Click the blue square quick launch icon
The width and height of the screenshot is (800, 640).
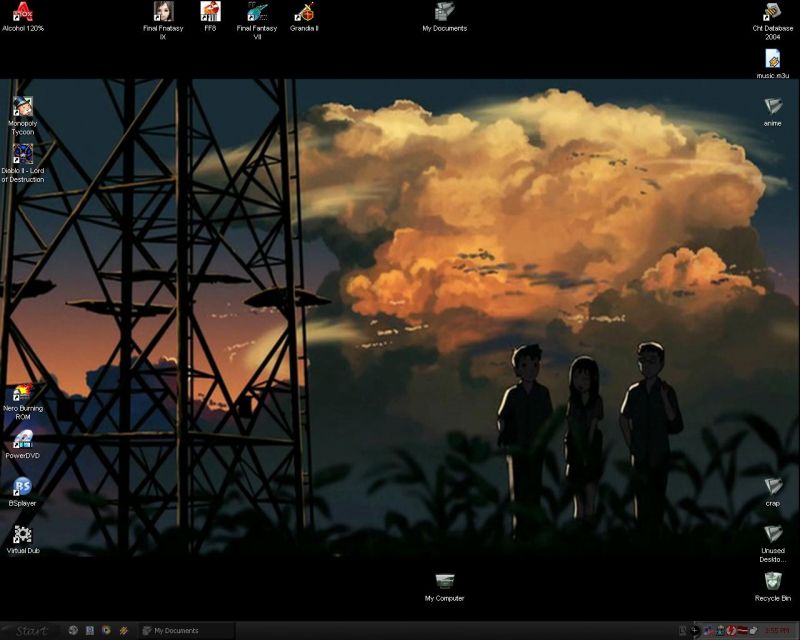90,630
